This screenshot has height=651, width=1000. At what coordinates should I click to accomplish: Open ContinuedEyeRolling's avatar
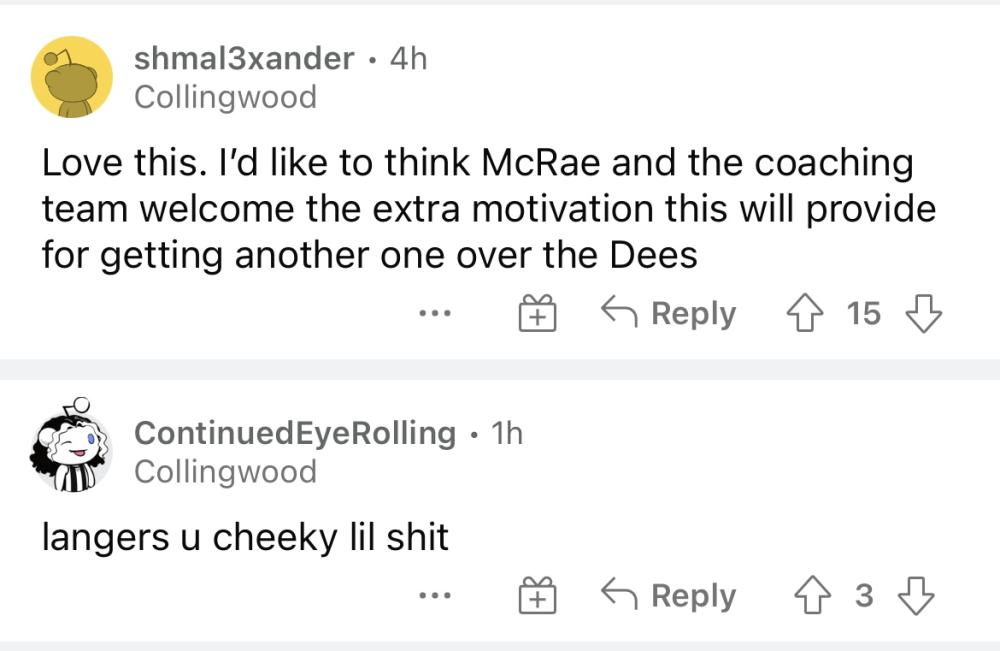pyautogui.click(x=72, y=450)
